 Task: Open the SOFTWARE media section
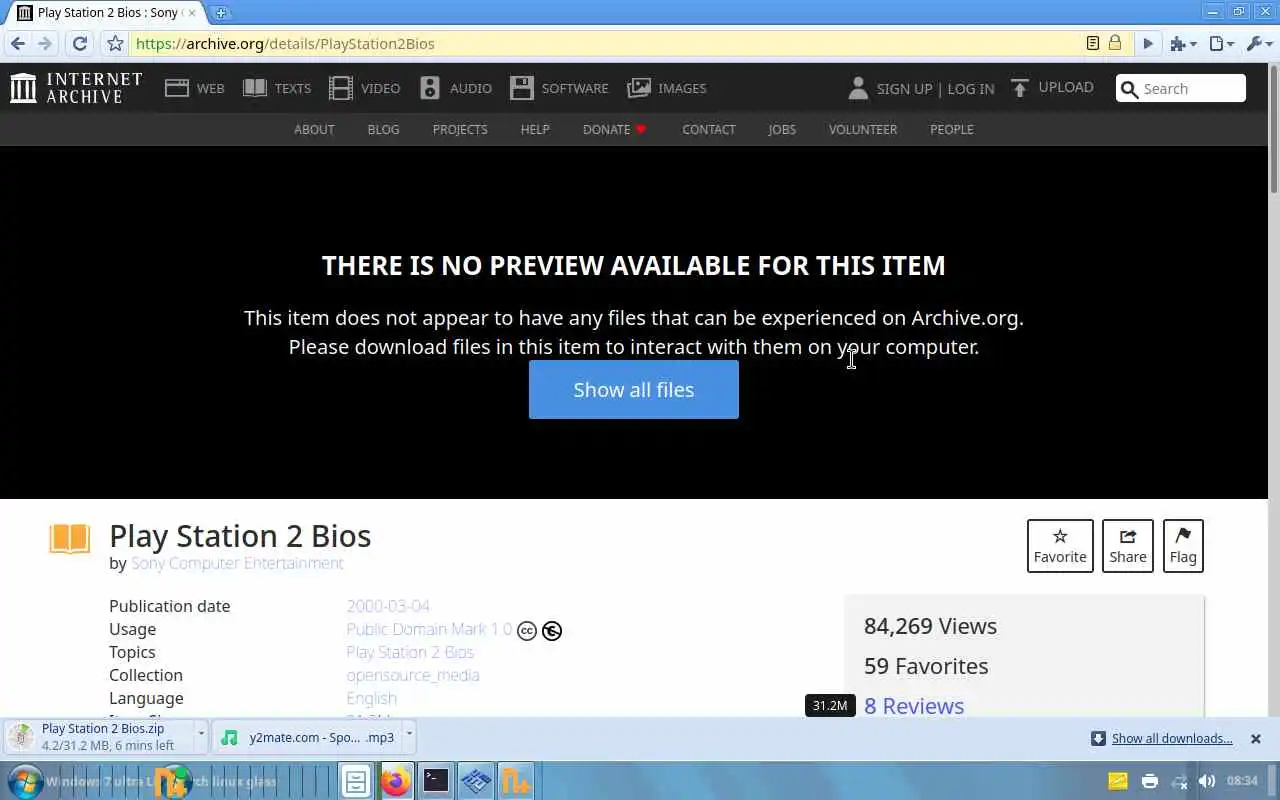click(x=558, y=88)
